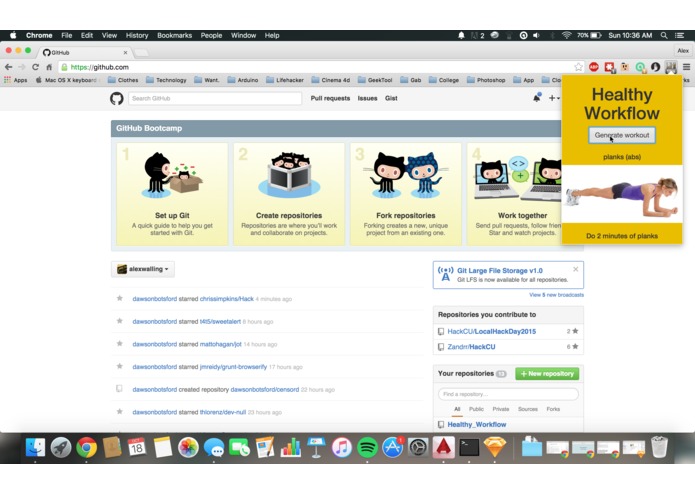Image resolution: width=695 pixels, height=494 pixels.
Task: Open the Set up Git bootcamp card
Action: tap(172, 194)
